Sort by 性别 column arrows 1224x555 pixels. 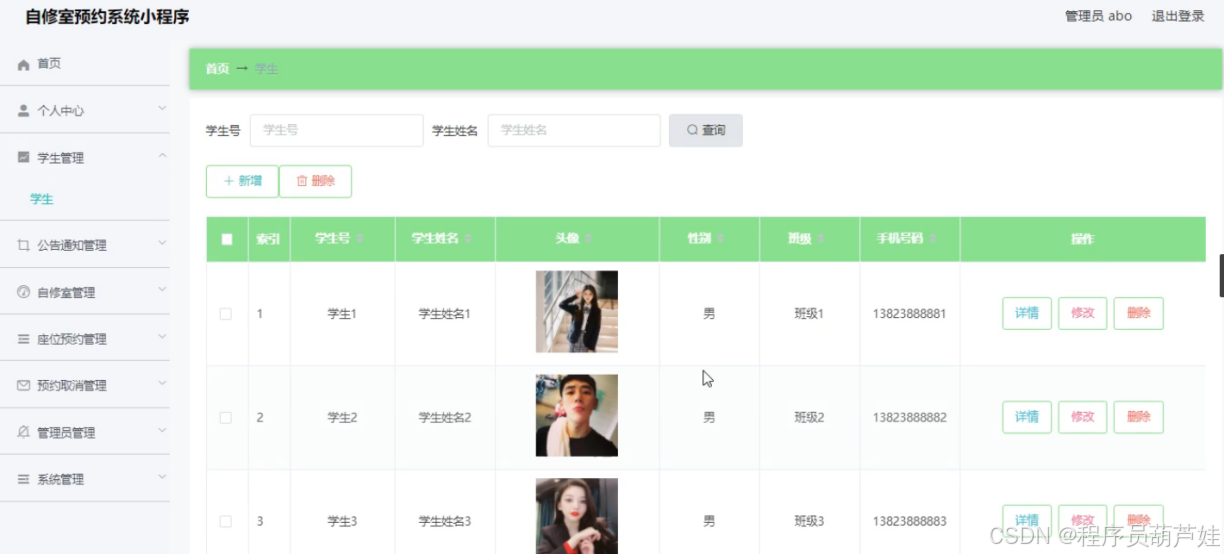point(721,239)
